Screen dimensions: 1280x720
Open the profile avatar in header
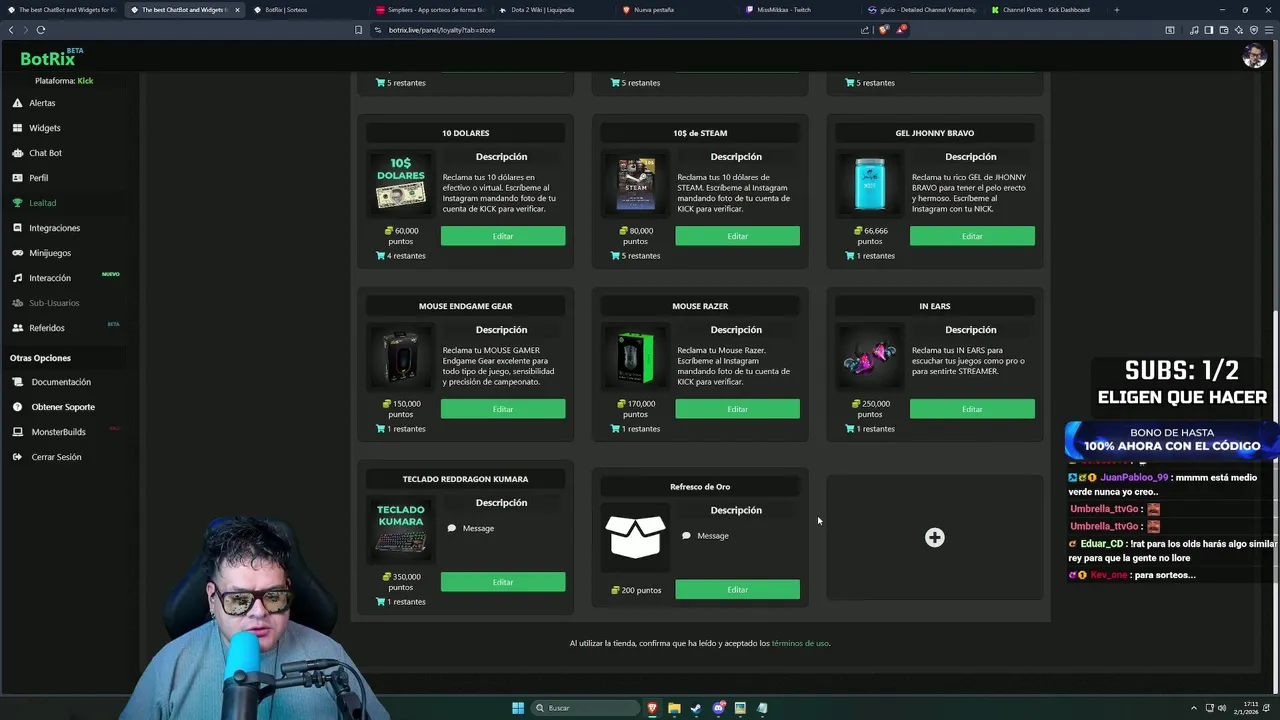pos(1254,57)
